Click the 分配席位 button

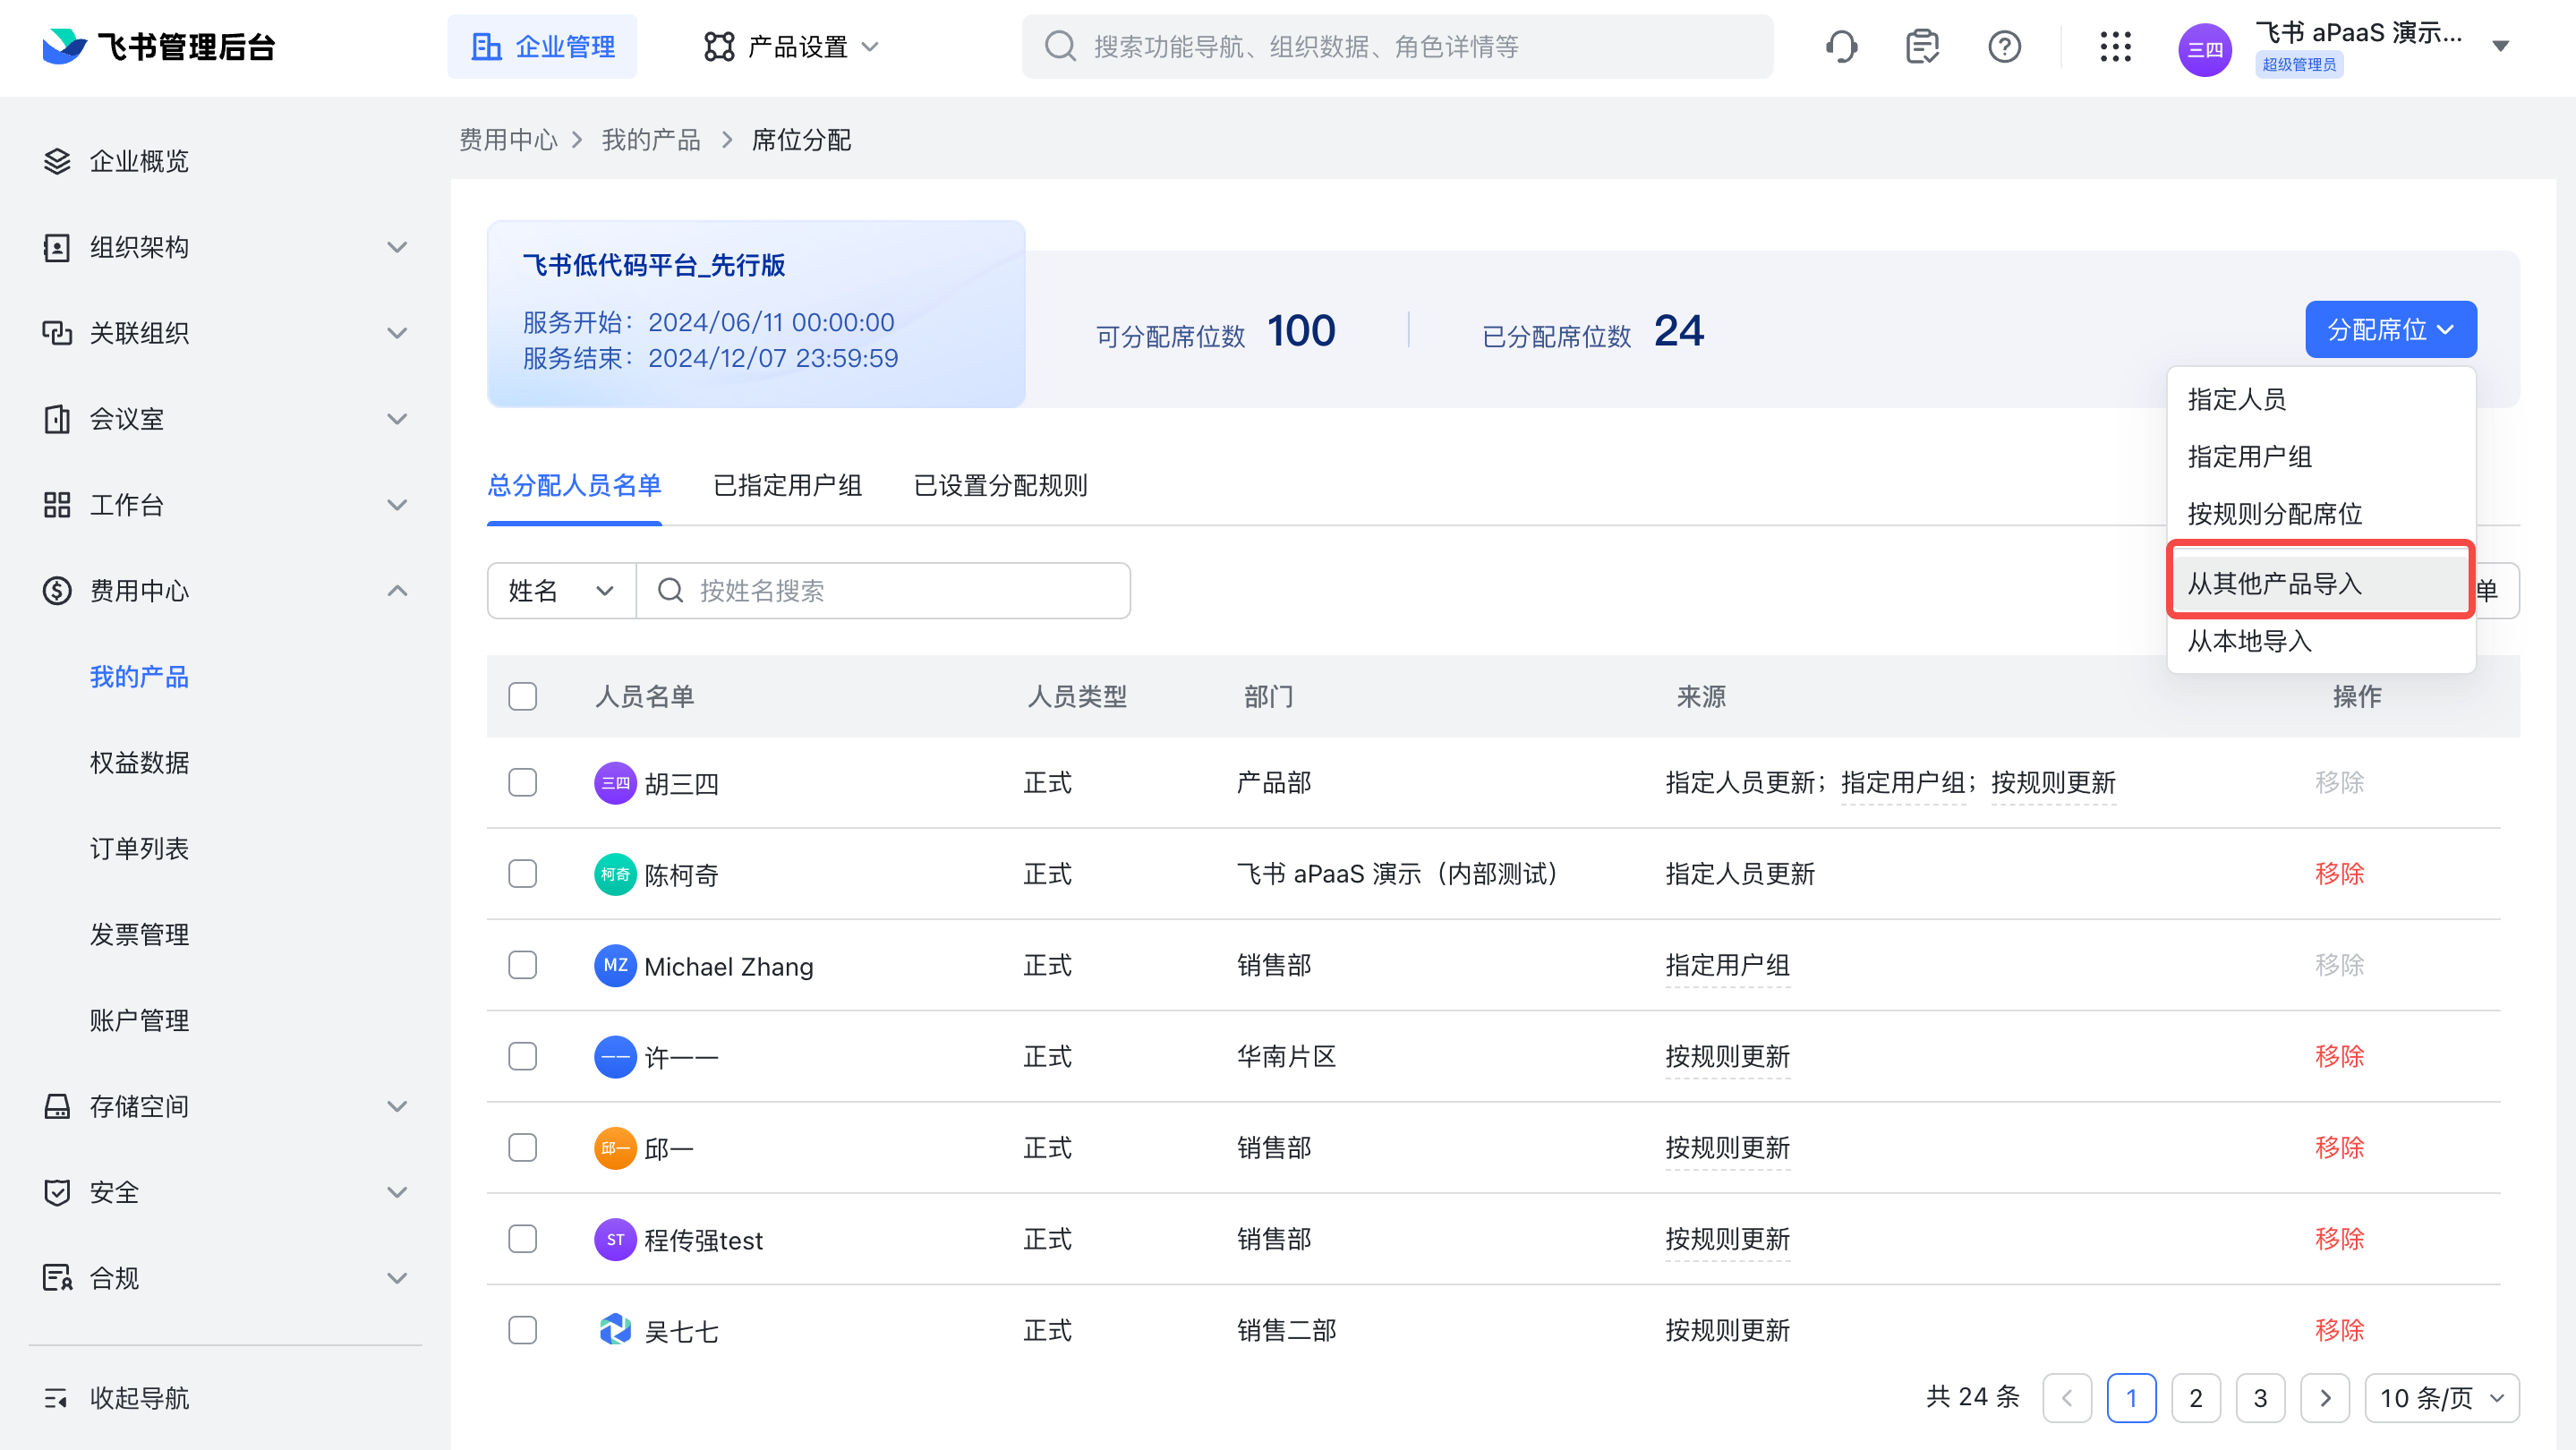pyautogui.click(x=2391, y=329)
